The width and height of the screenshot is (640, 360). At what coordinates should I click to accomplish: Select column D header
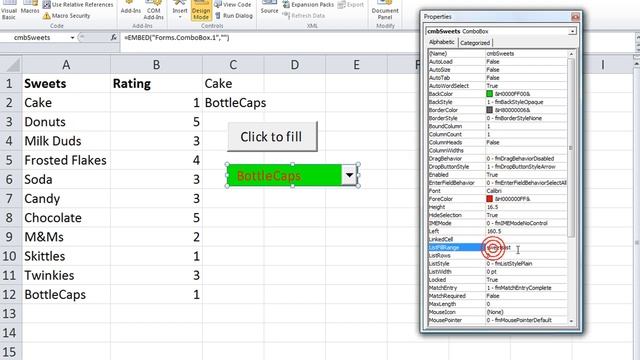(295, 64)
